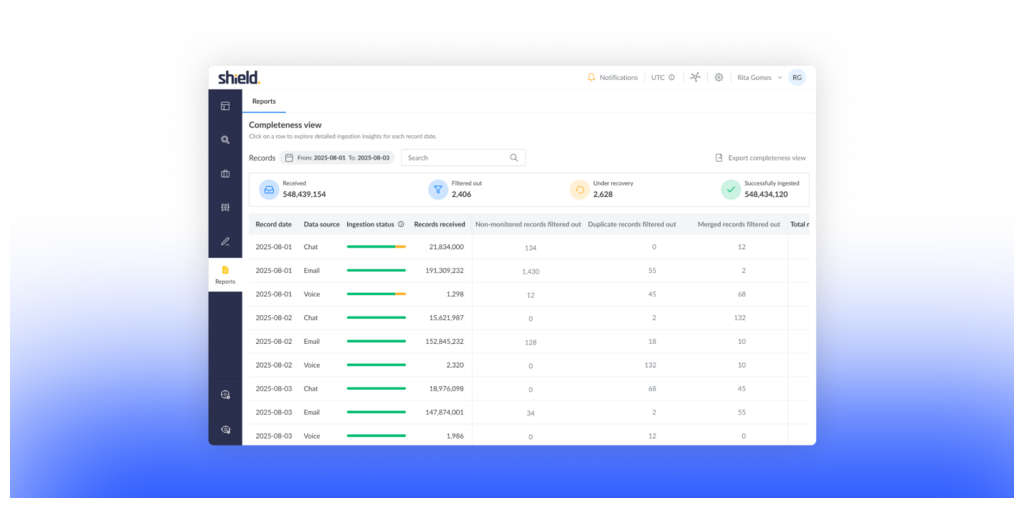Open the briefcase sidebar icon

pos(225,174)
